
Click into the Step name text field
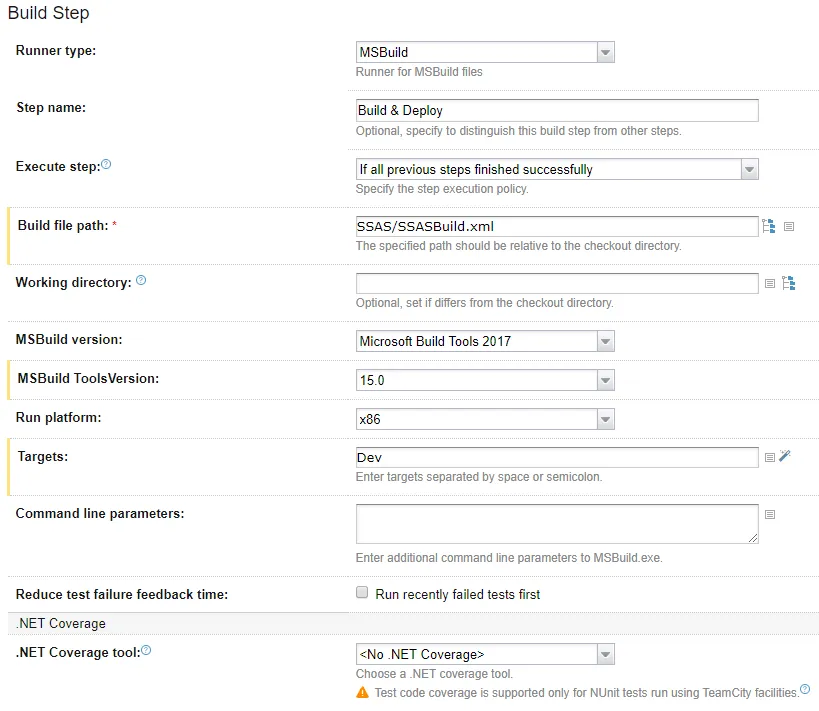point(557,110)
